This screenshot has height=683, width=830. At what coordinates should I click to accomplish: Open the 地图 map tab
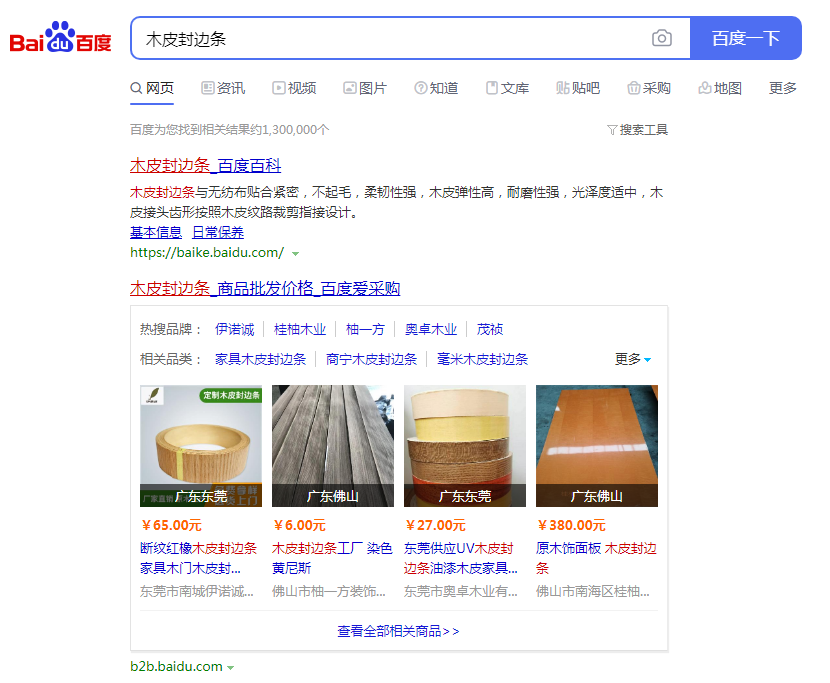[x=720, y=88]
